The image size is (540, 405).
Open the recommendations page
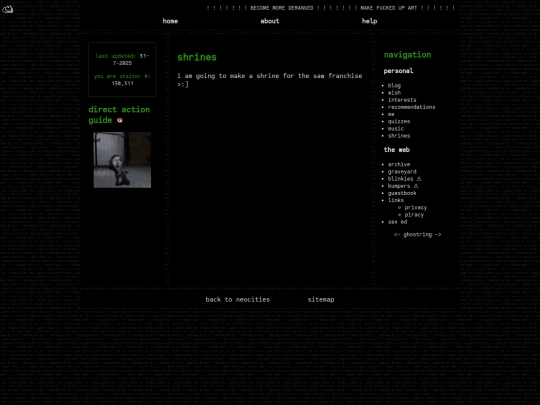[411, 107]
